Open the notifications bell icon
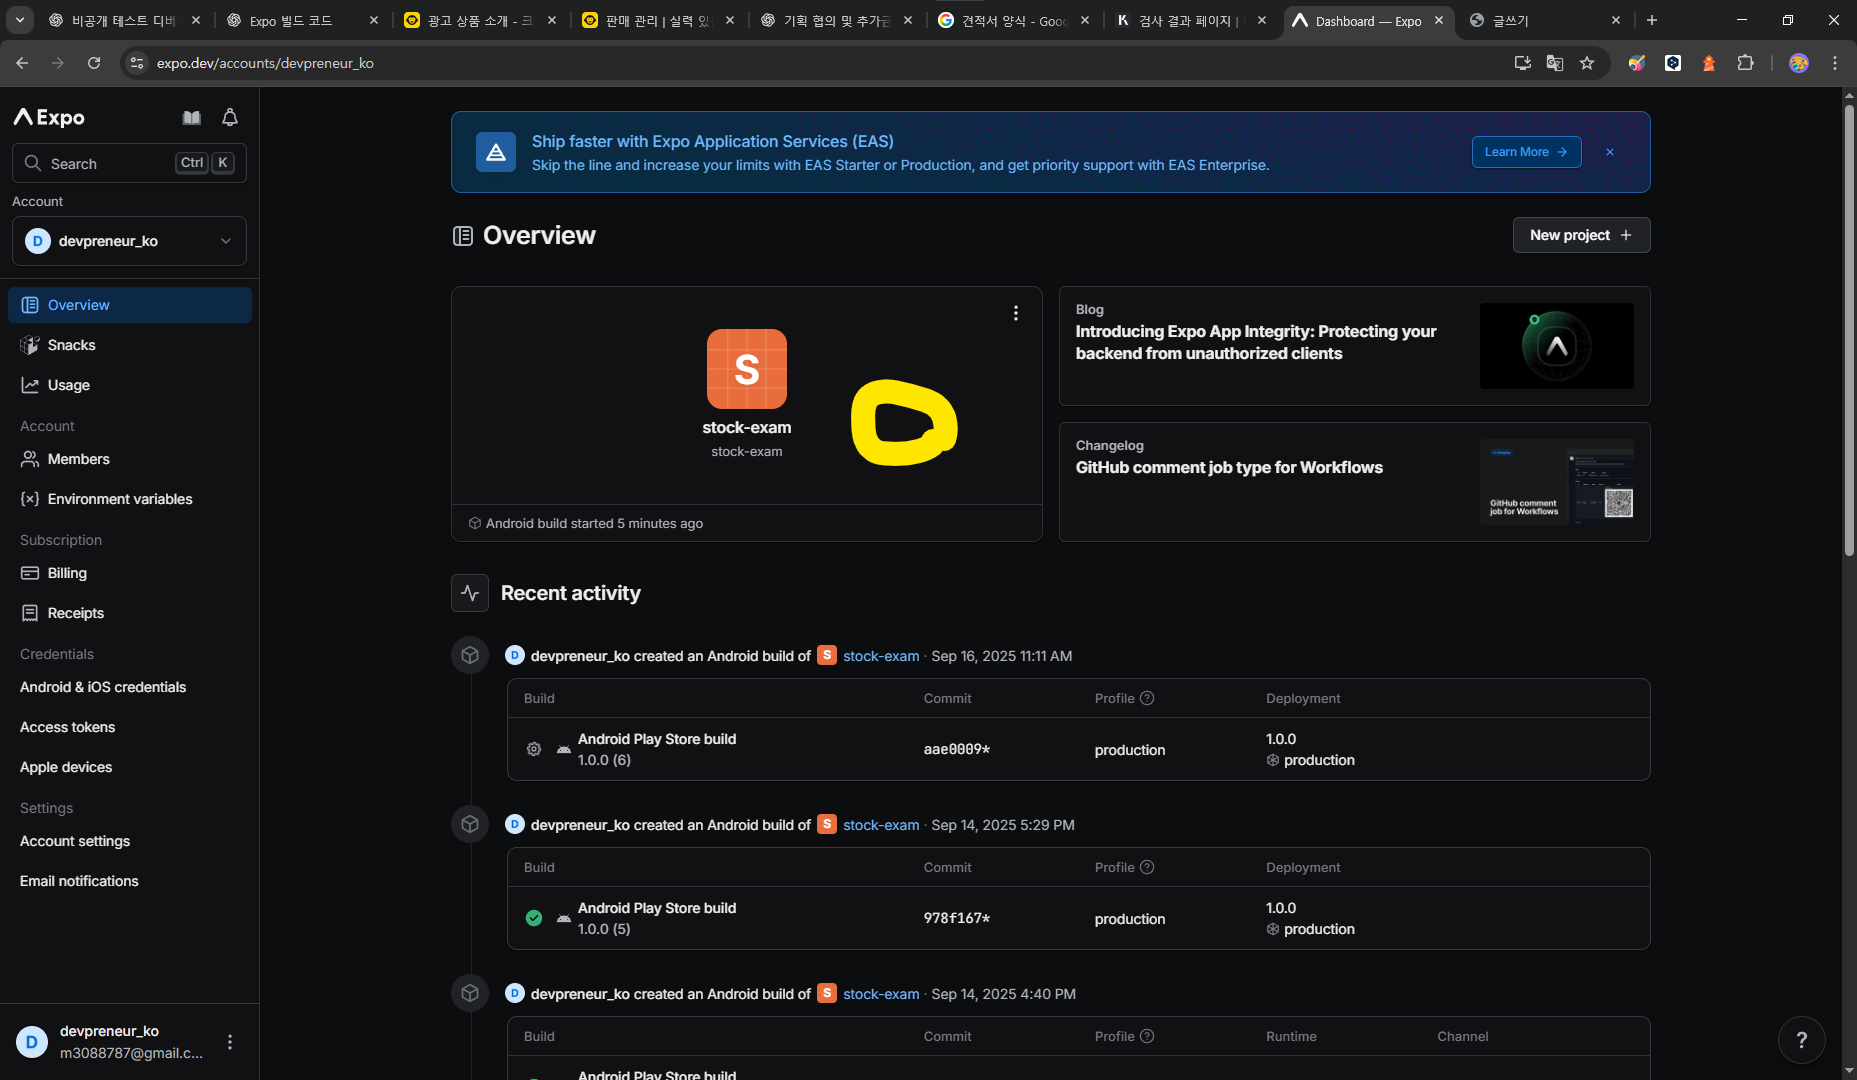 tap(230, 117)
